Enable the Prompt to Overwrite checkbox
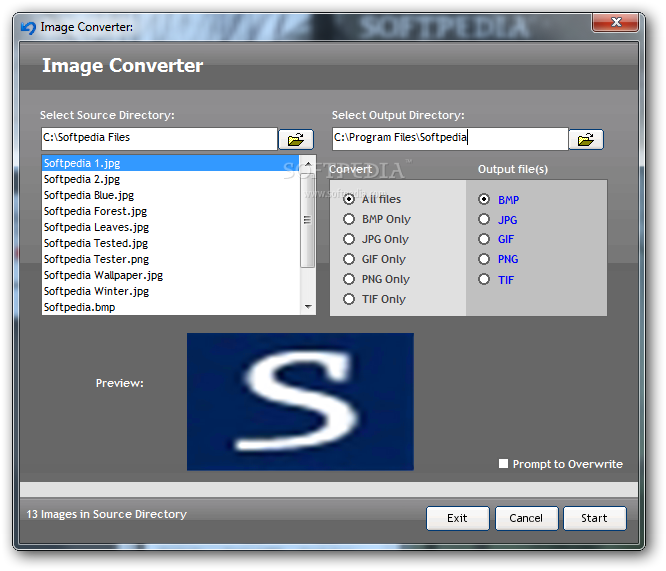The image size is (666, 571). tap(503, 464)
